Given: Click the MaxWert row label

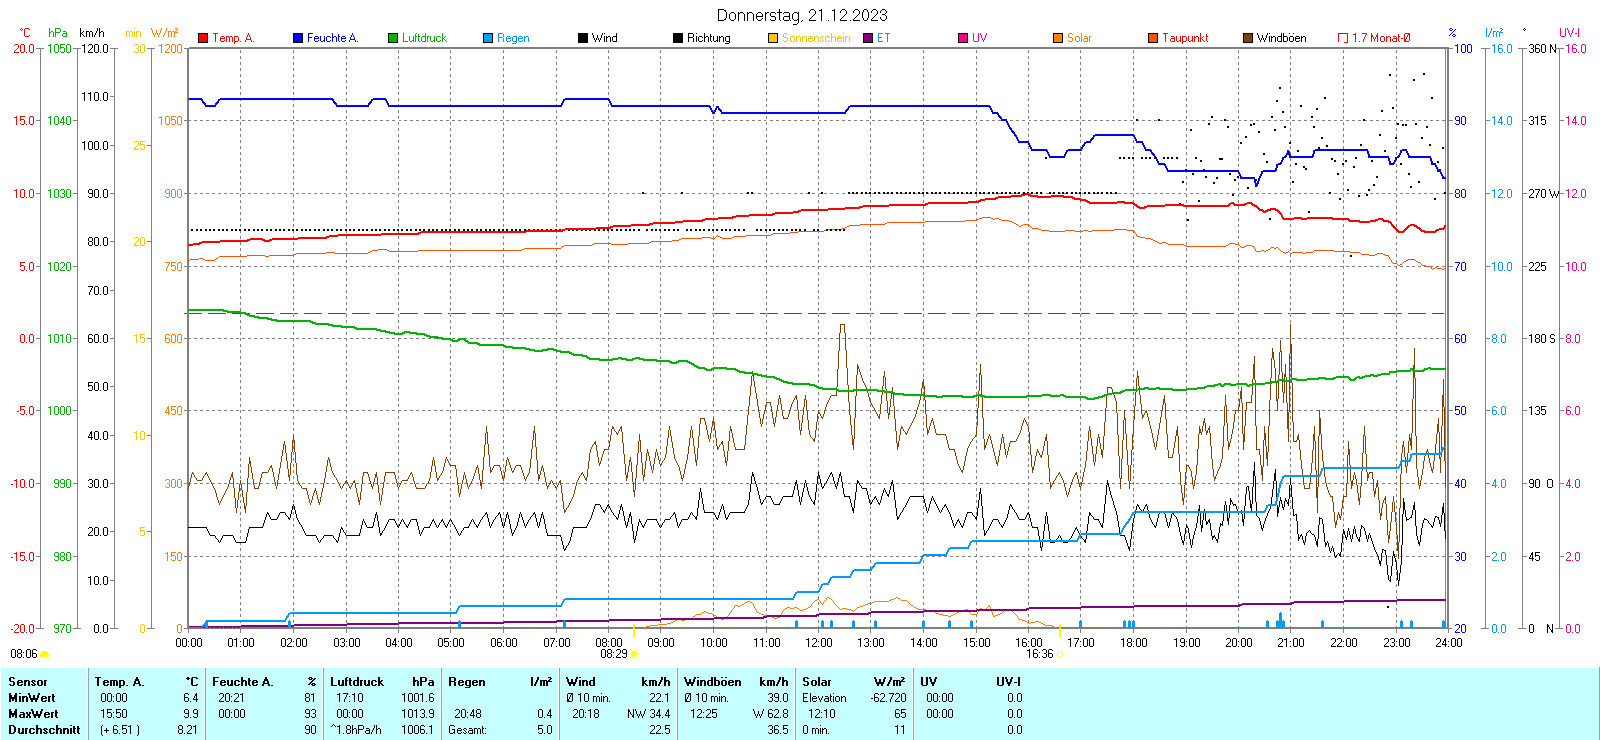Looking at the screenshot, I should click(x=33, y=714).
